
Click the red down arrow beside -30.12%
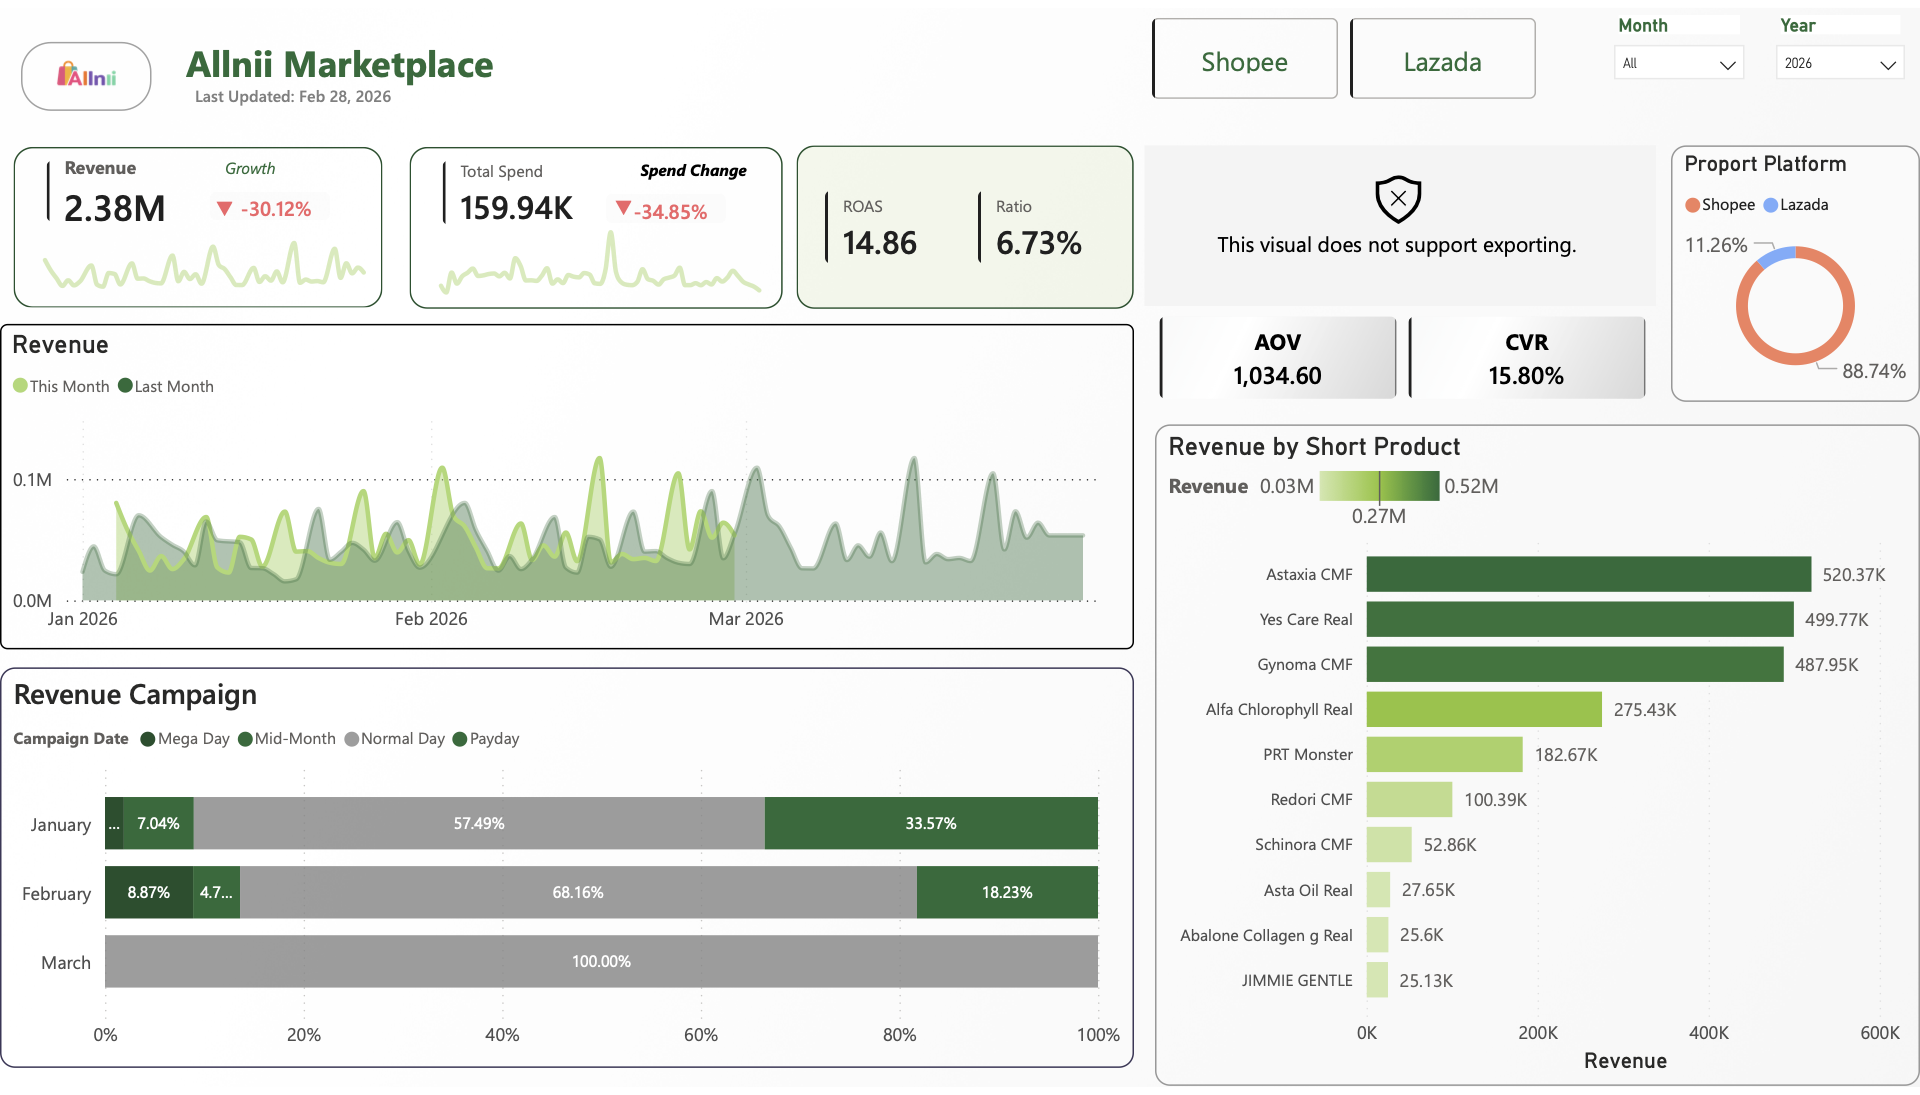point(225,209)
